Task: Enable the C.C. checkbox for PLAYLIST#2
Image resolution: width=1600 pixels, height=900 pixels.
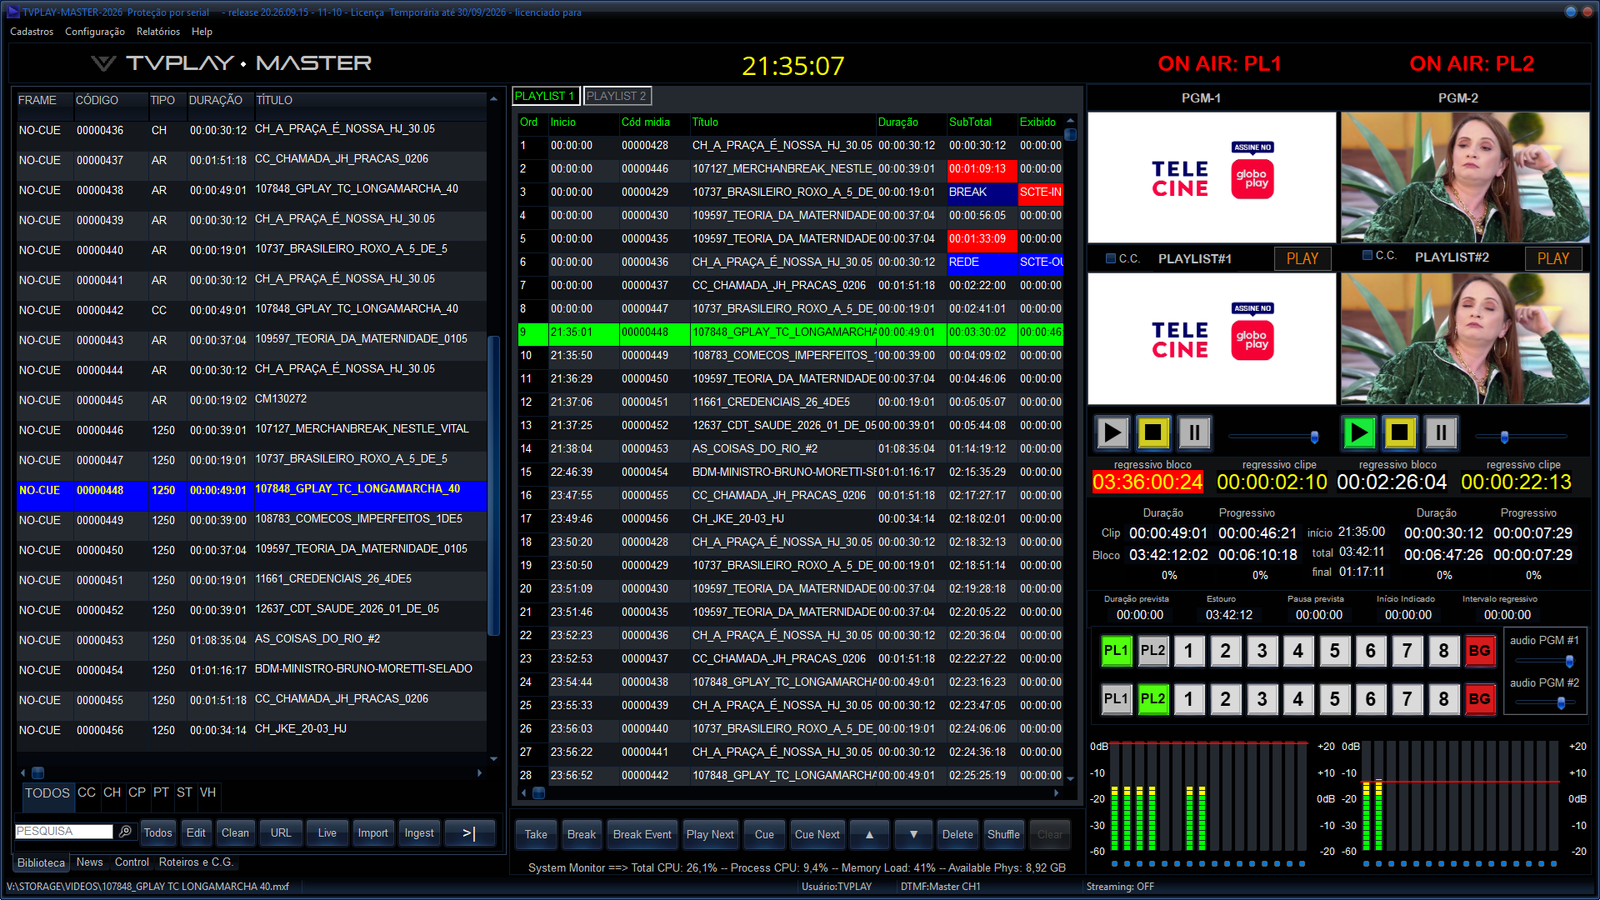Action: (1367, 256)
